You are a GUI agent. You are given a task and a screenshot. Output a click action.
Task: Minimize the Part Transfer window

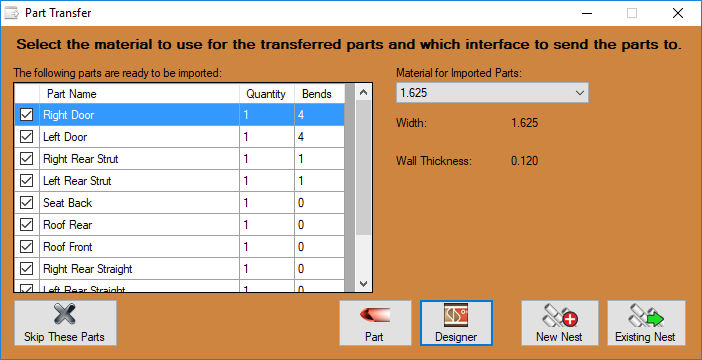tap(587, 13)
